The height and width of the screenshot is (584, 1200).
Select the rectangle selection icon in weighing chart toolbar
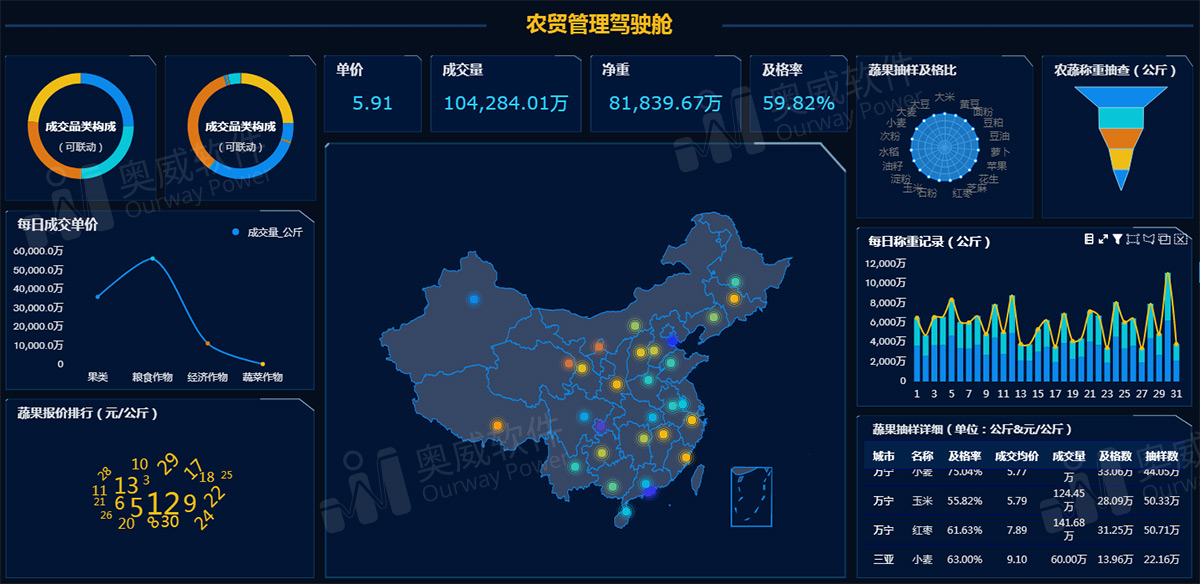1132,239
